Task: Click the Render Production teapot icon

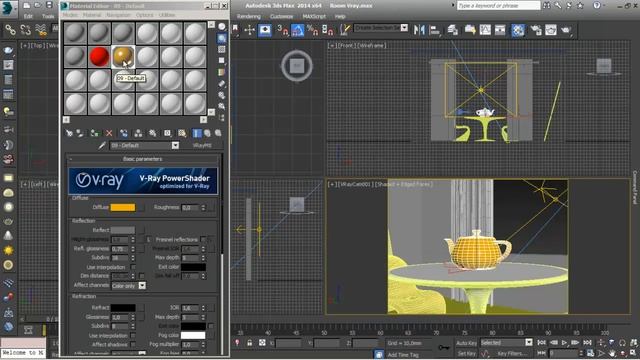Action: point(566,30)
